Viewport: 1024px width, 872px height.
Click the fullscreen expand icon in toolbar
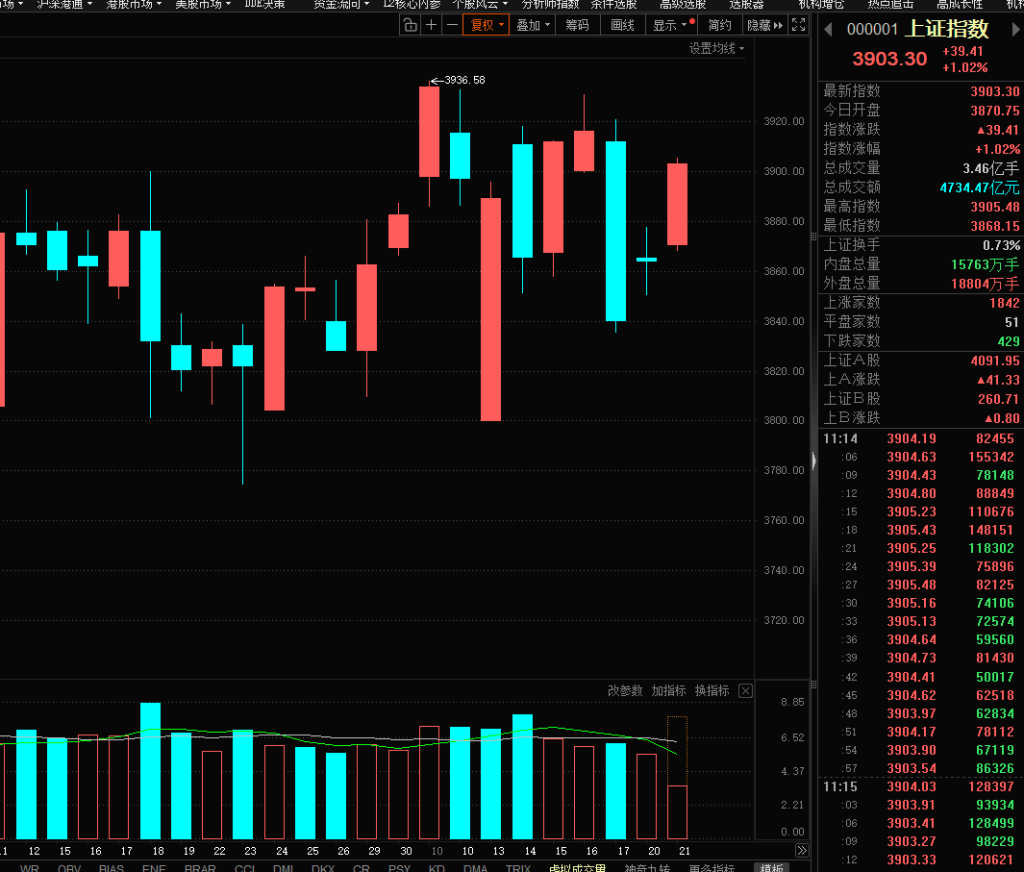point(799,25)
